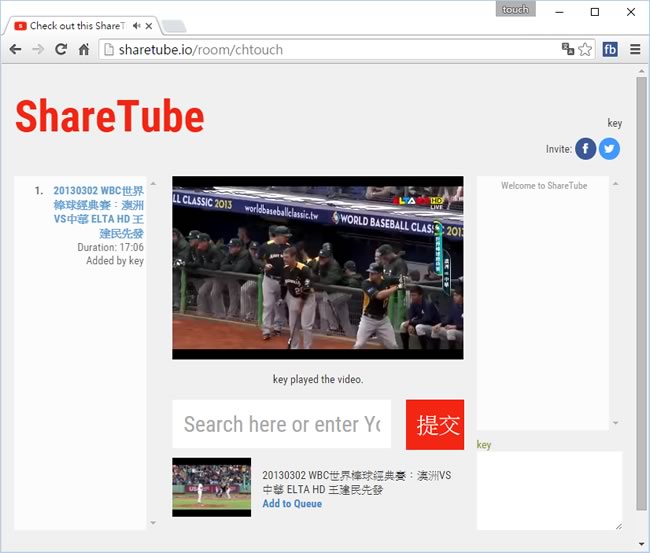Screen dimensions: 650x553
Task: Invite friends via Facebook icon
Action: point(585,148)
